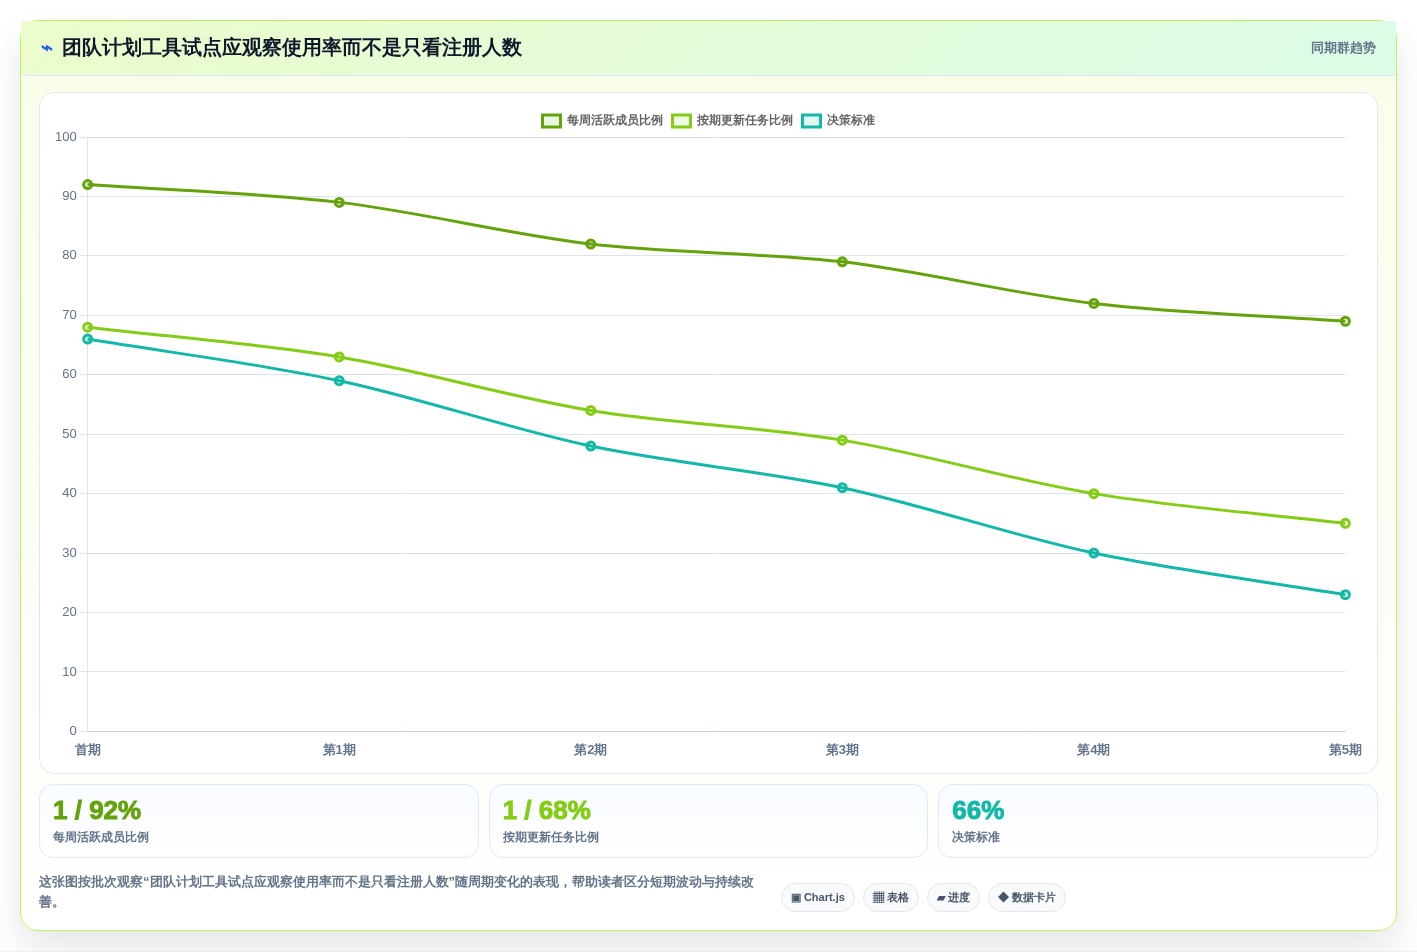The image size is (1417, 952).
Task: Select the 数据卡片 tag chip
Action: pos(1027,897)
